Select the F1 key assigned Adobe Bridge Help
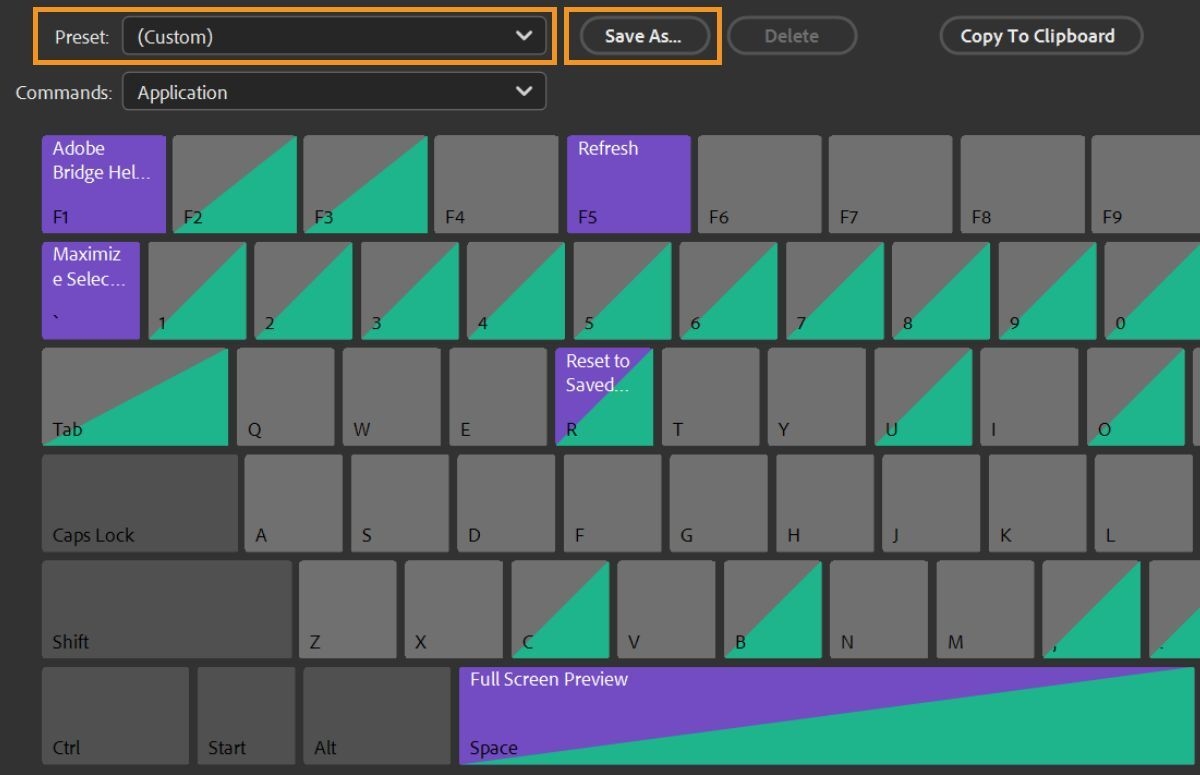Screen dimensions: 1200x775 [x=103, y=183]
